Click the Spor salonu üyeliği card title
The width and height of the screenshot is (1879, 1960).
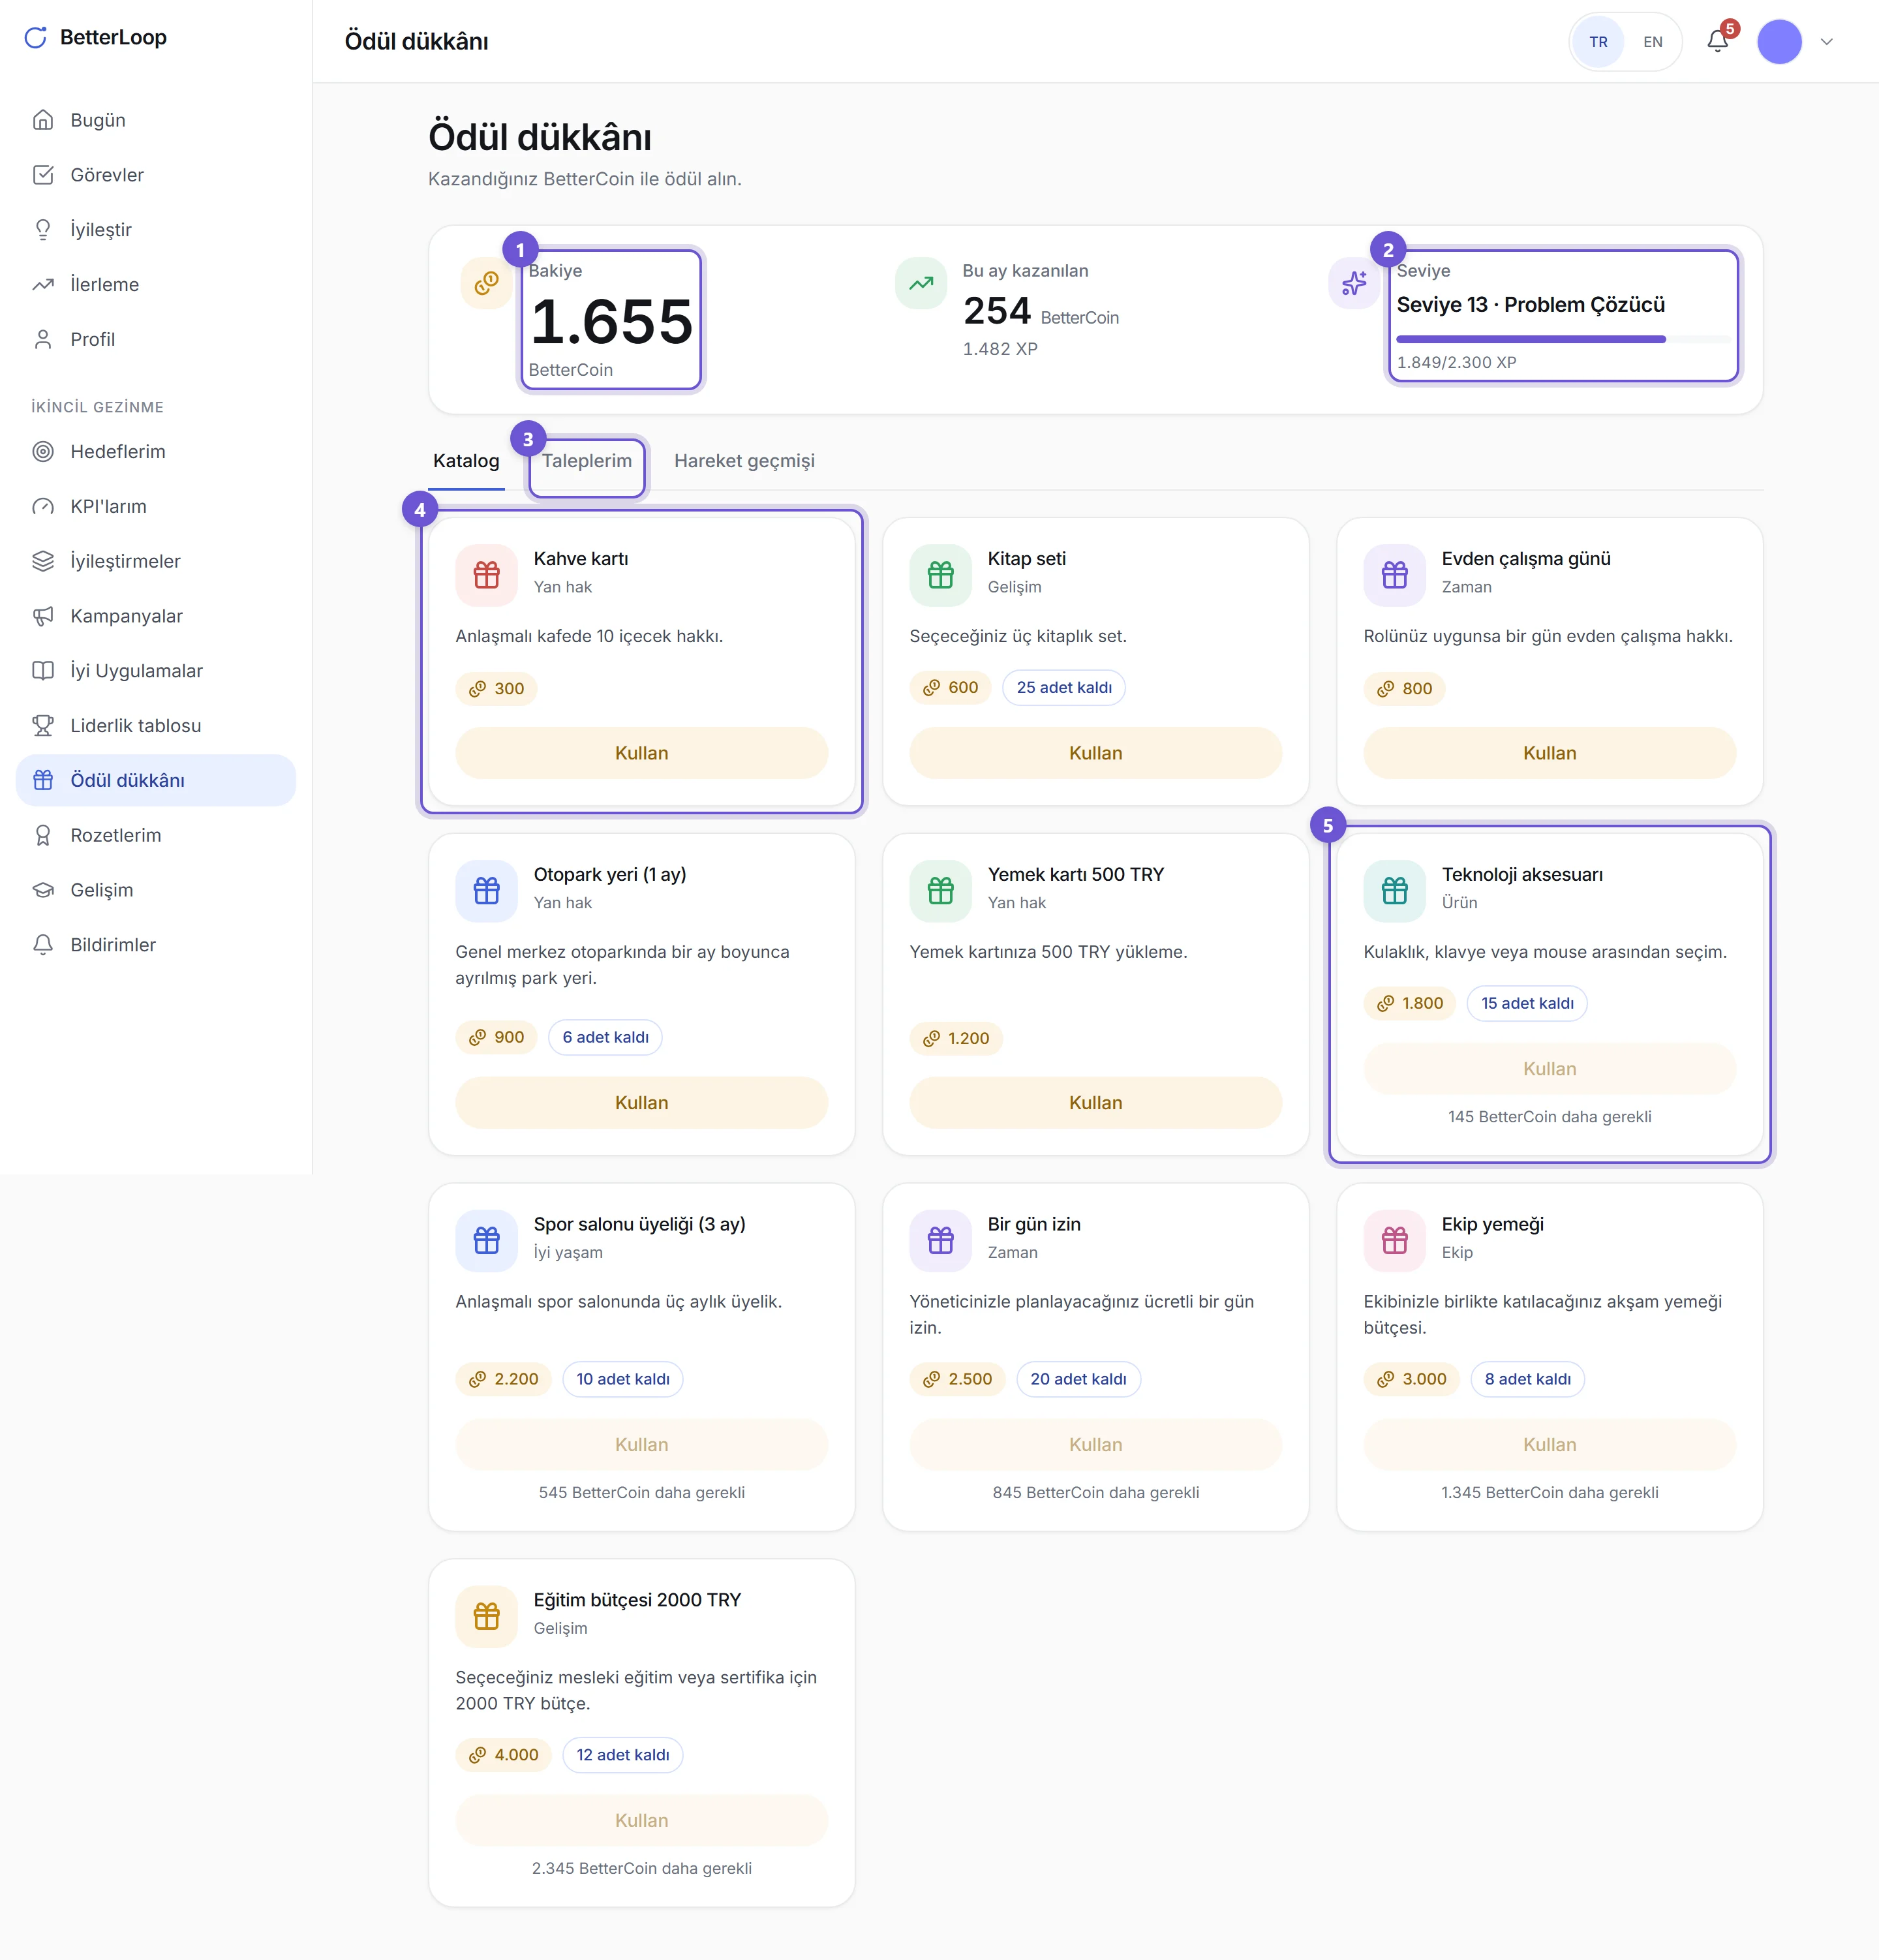tap(640, 1225)
